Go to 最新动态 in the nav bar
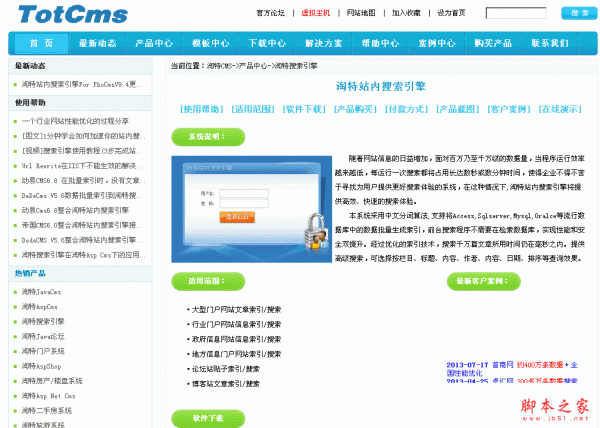This screenshot has height=428, width=600. point(98,43)
